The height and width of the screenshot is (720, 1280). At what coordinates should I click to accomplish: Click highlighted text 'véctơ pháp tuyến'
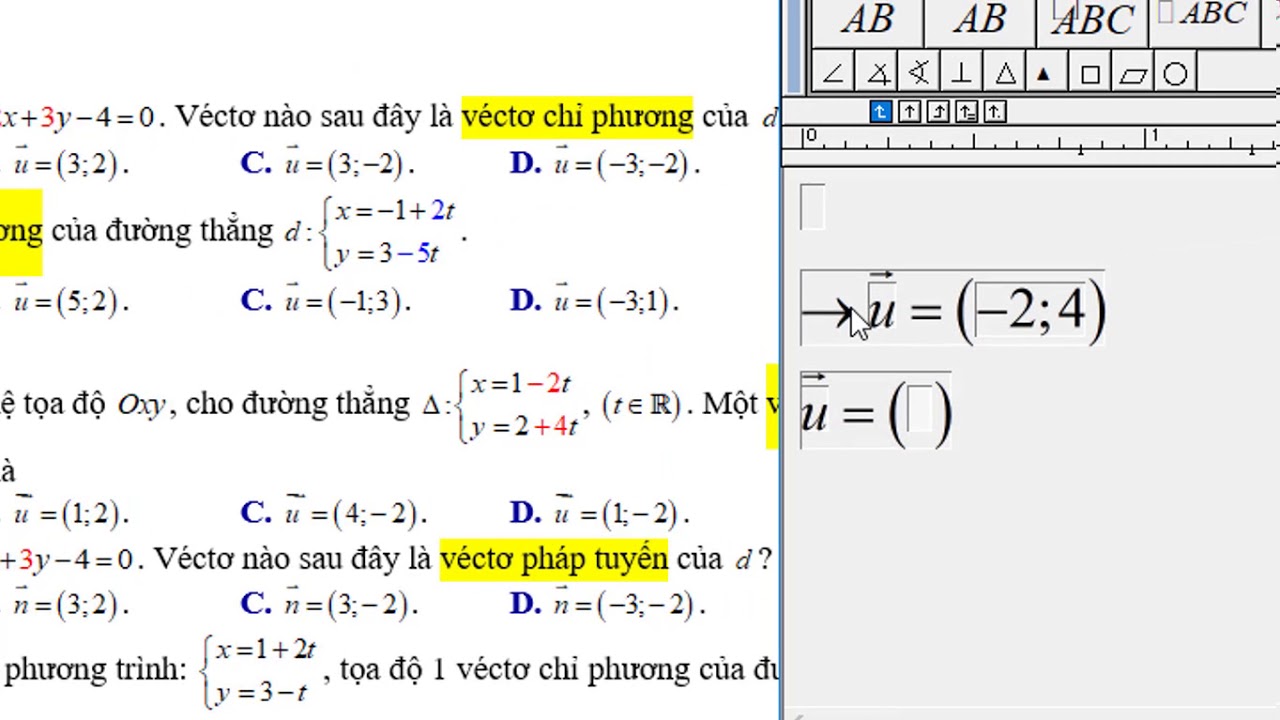(x=554, y=559)
